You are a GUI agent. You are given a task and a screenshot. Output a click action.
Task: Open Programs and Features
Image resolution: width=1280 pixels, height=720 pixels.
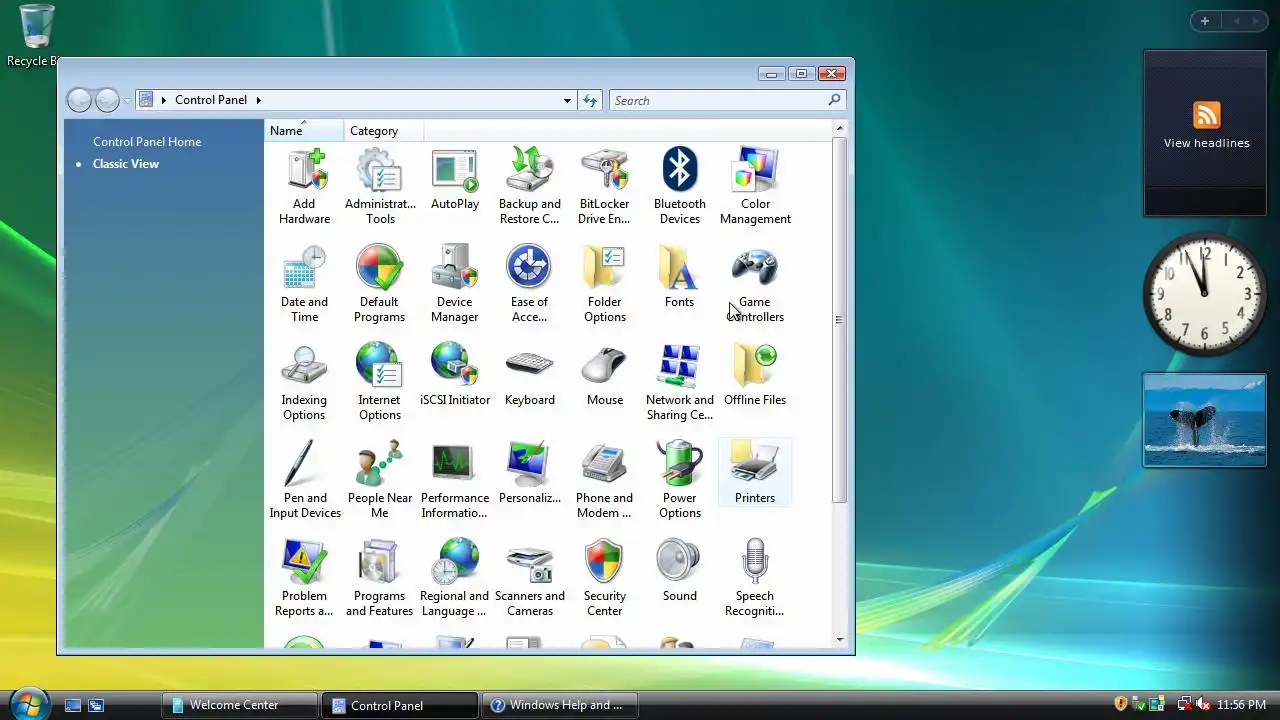[x=380, y=578]
